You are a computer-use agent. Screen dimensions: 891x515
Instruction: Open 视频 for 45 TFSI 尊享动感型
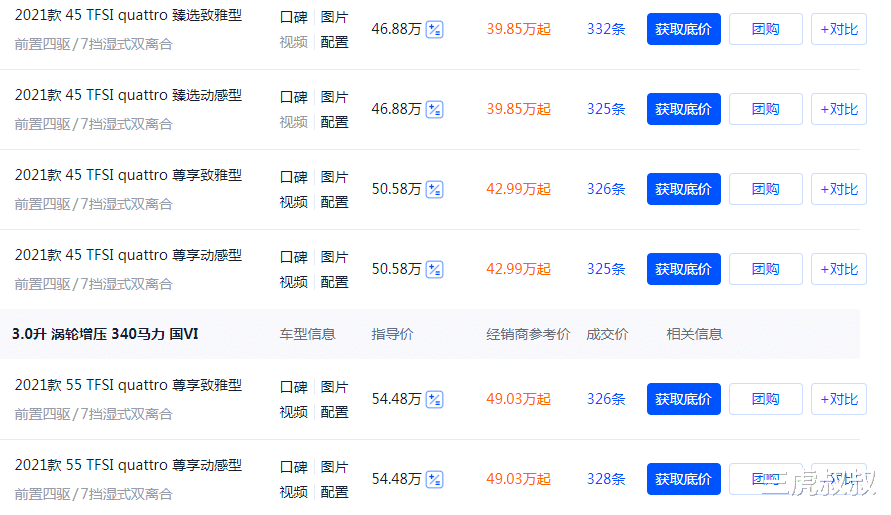pyautogui.click(x=294, y=283)
